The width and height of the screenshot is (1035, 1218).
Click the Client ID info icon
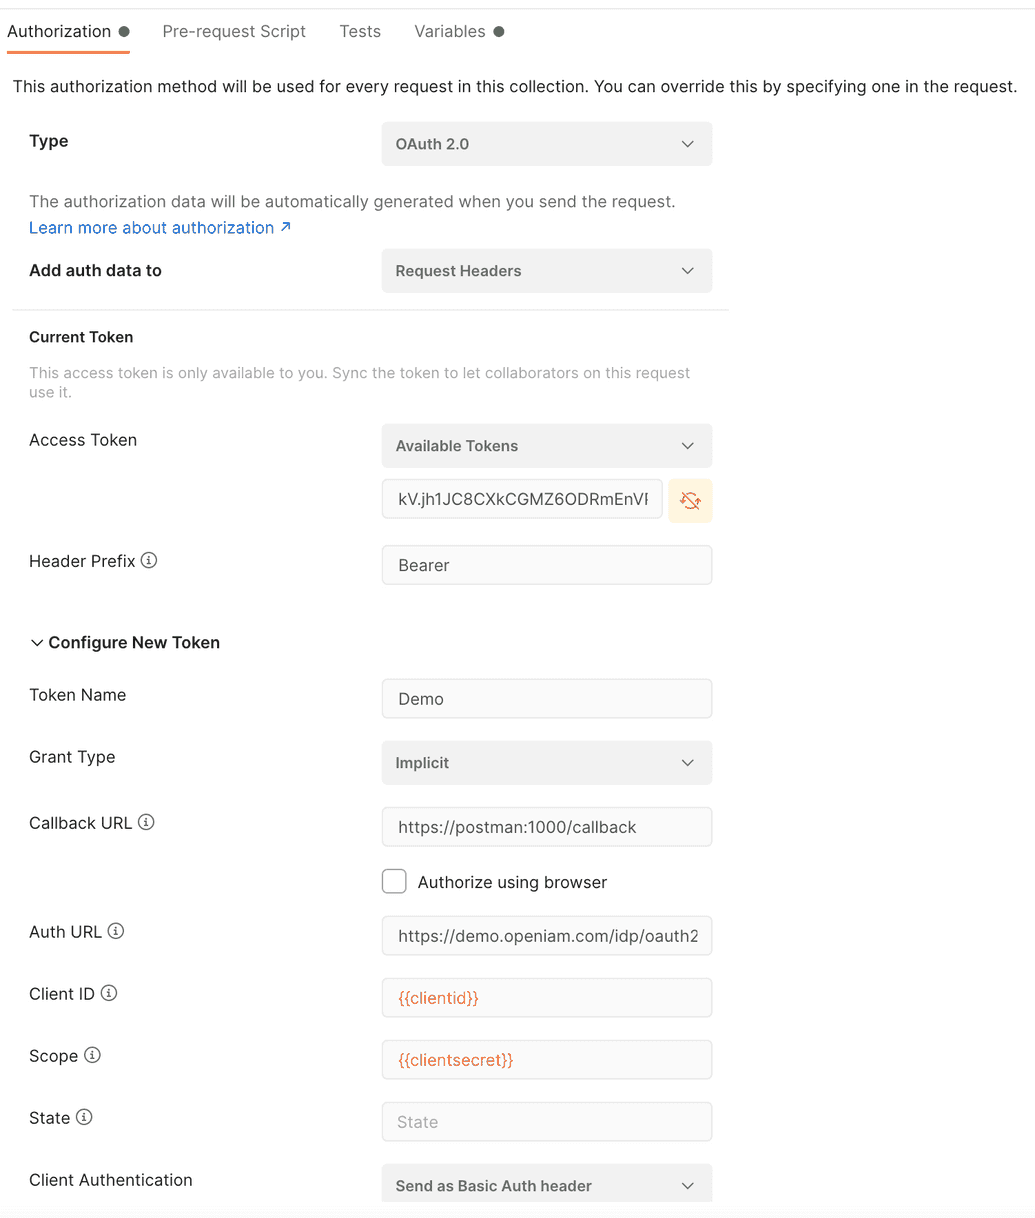click(110, 992)
